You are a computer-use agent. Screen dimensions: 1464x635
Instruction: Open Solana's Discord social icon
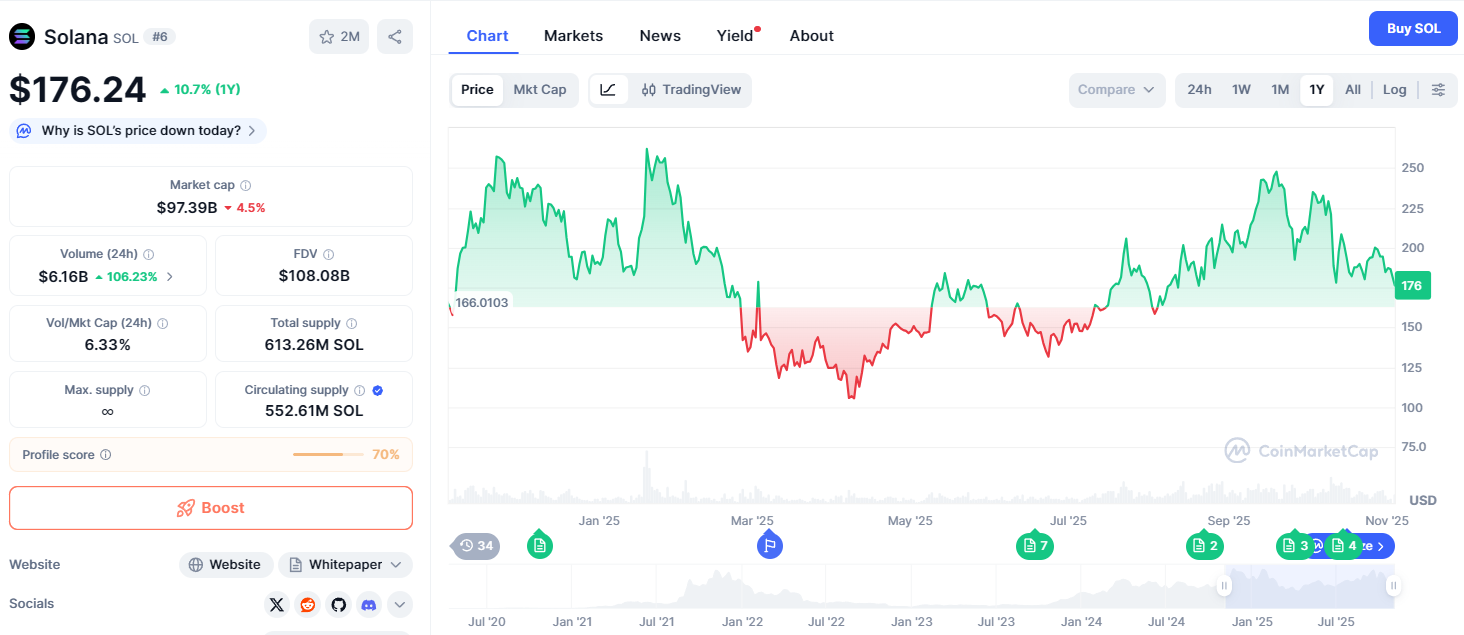pos(369,604)
